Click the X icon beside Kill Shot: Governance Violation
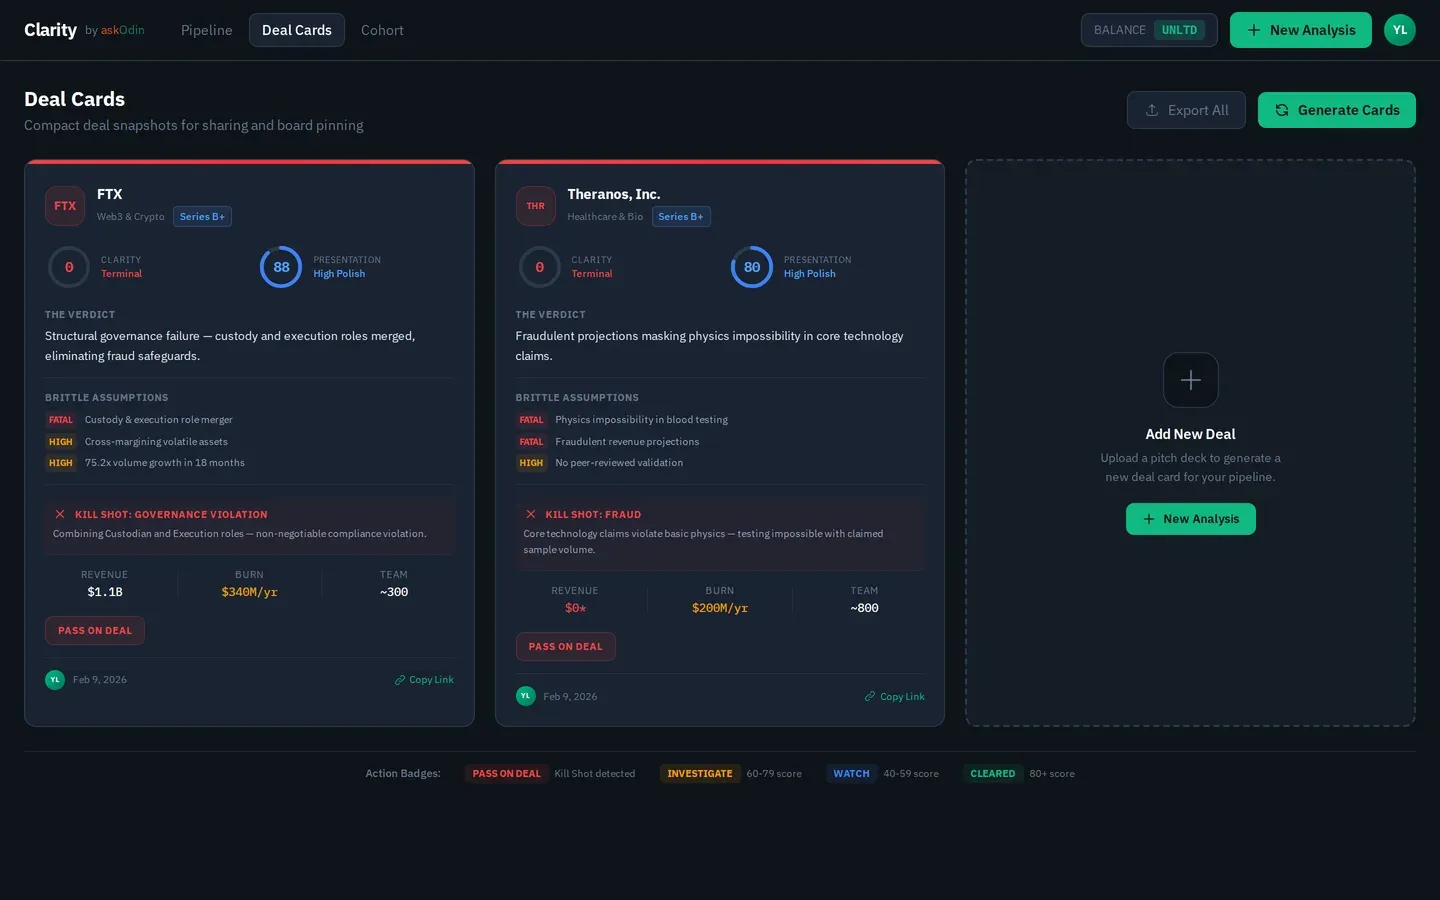 point(60,514)
